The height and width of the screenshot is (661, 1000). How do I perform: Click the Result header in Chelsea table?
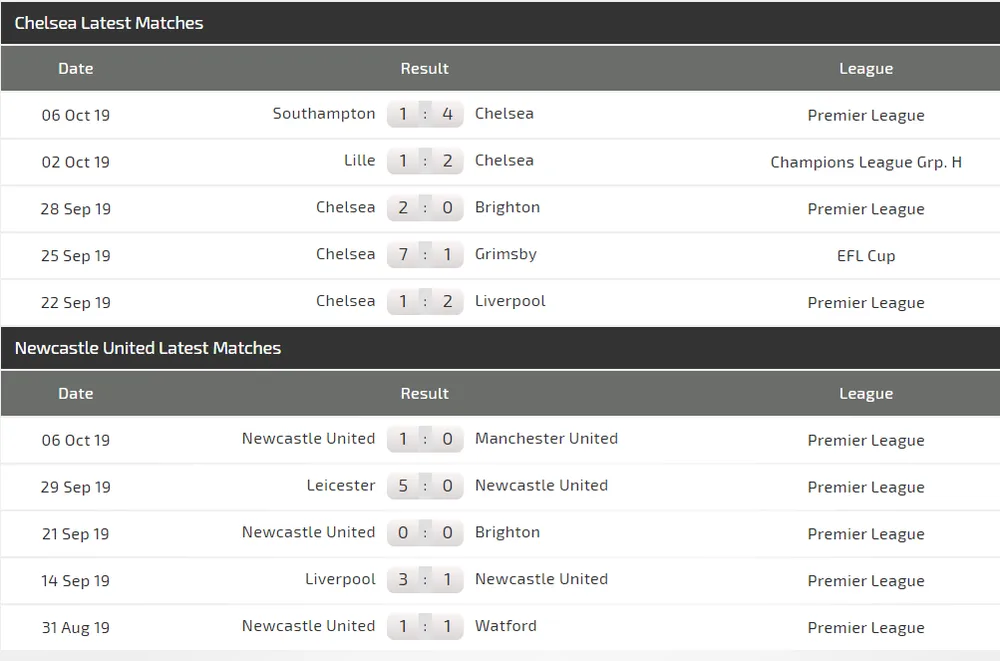425,69
